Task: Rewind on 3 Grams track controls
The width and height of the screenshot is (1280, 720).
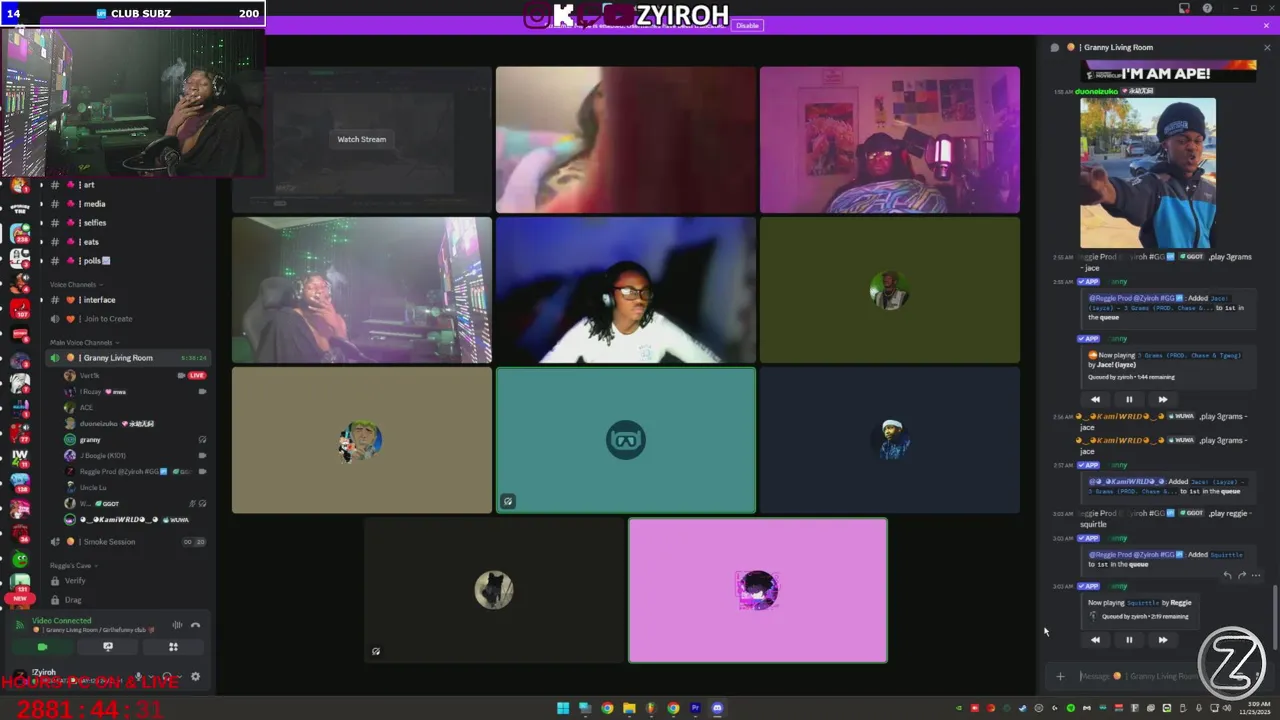Action: point(1095,399)
